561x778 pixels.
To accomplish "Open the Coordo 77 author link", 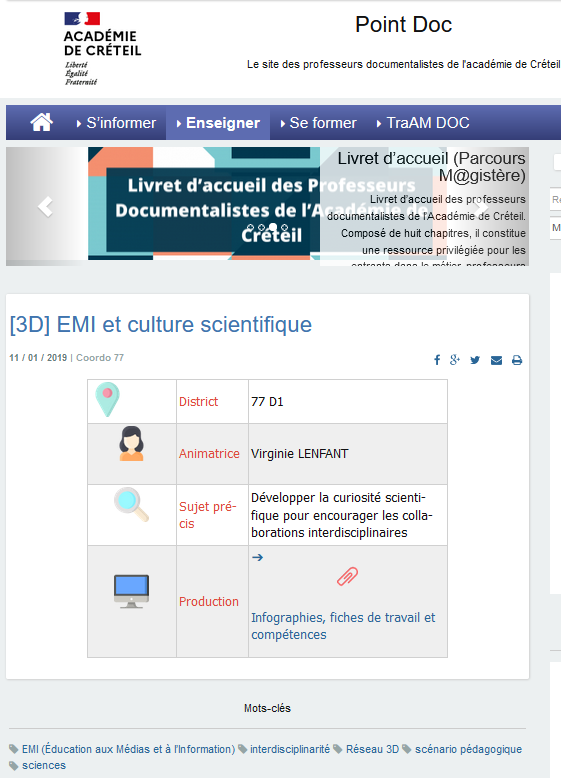I will coord(100,358).
